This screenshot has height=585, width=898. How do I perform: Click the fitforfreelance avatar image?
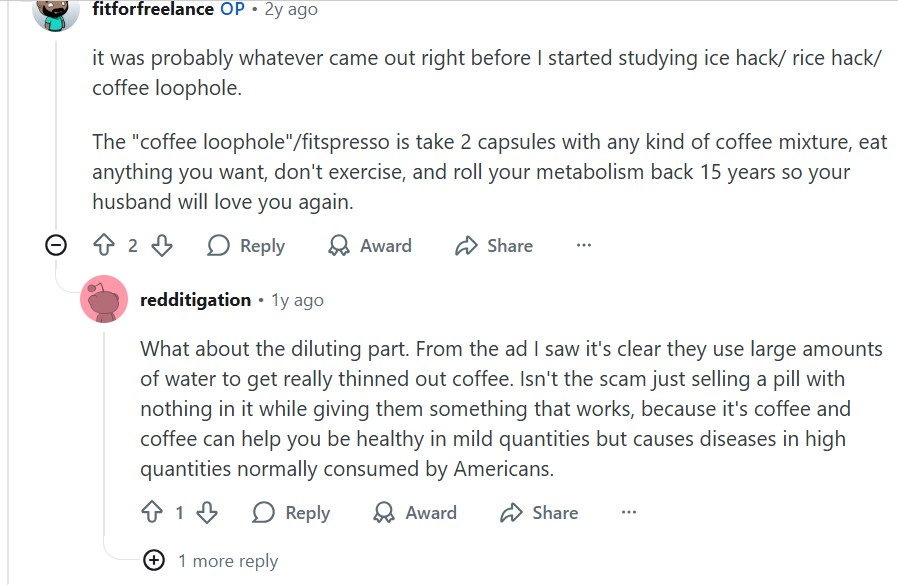[x=56, y=12]
